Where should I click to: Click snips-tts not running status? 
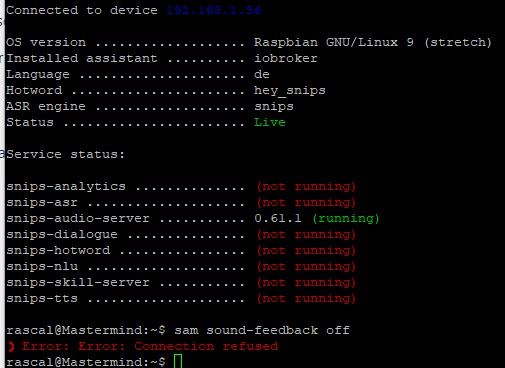[x=306, y=299]
